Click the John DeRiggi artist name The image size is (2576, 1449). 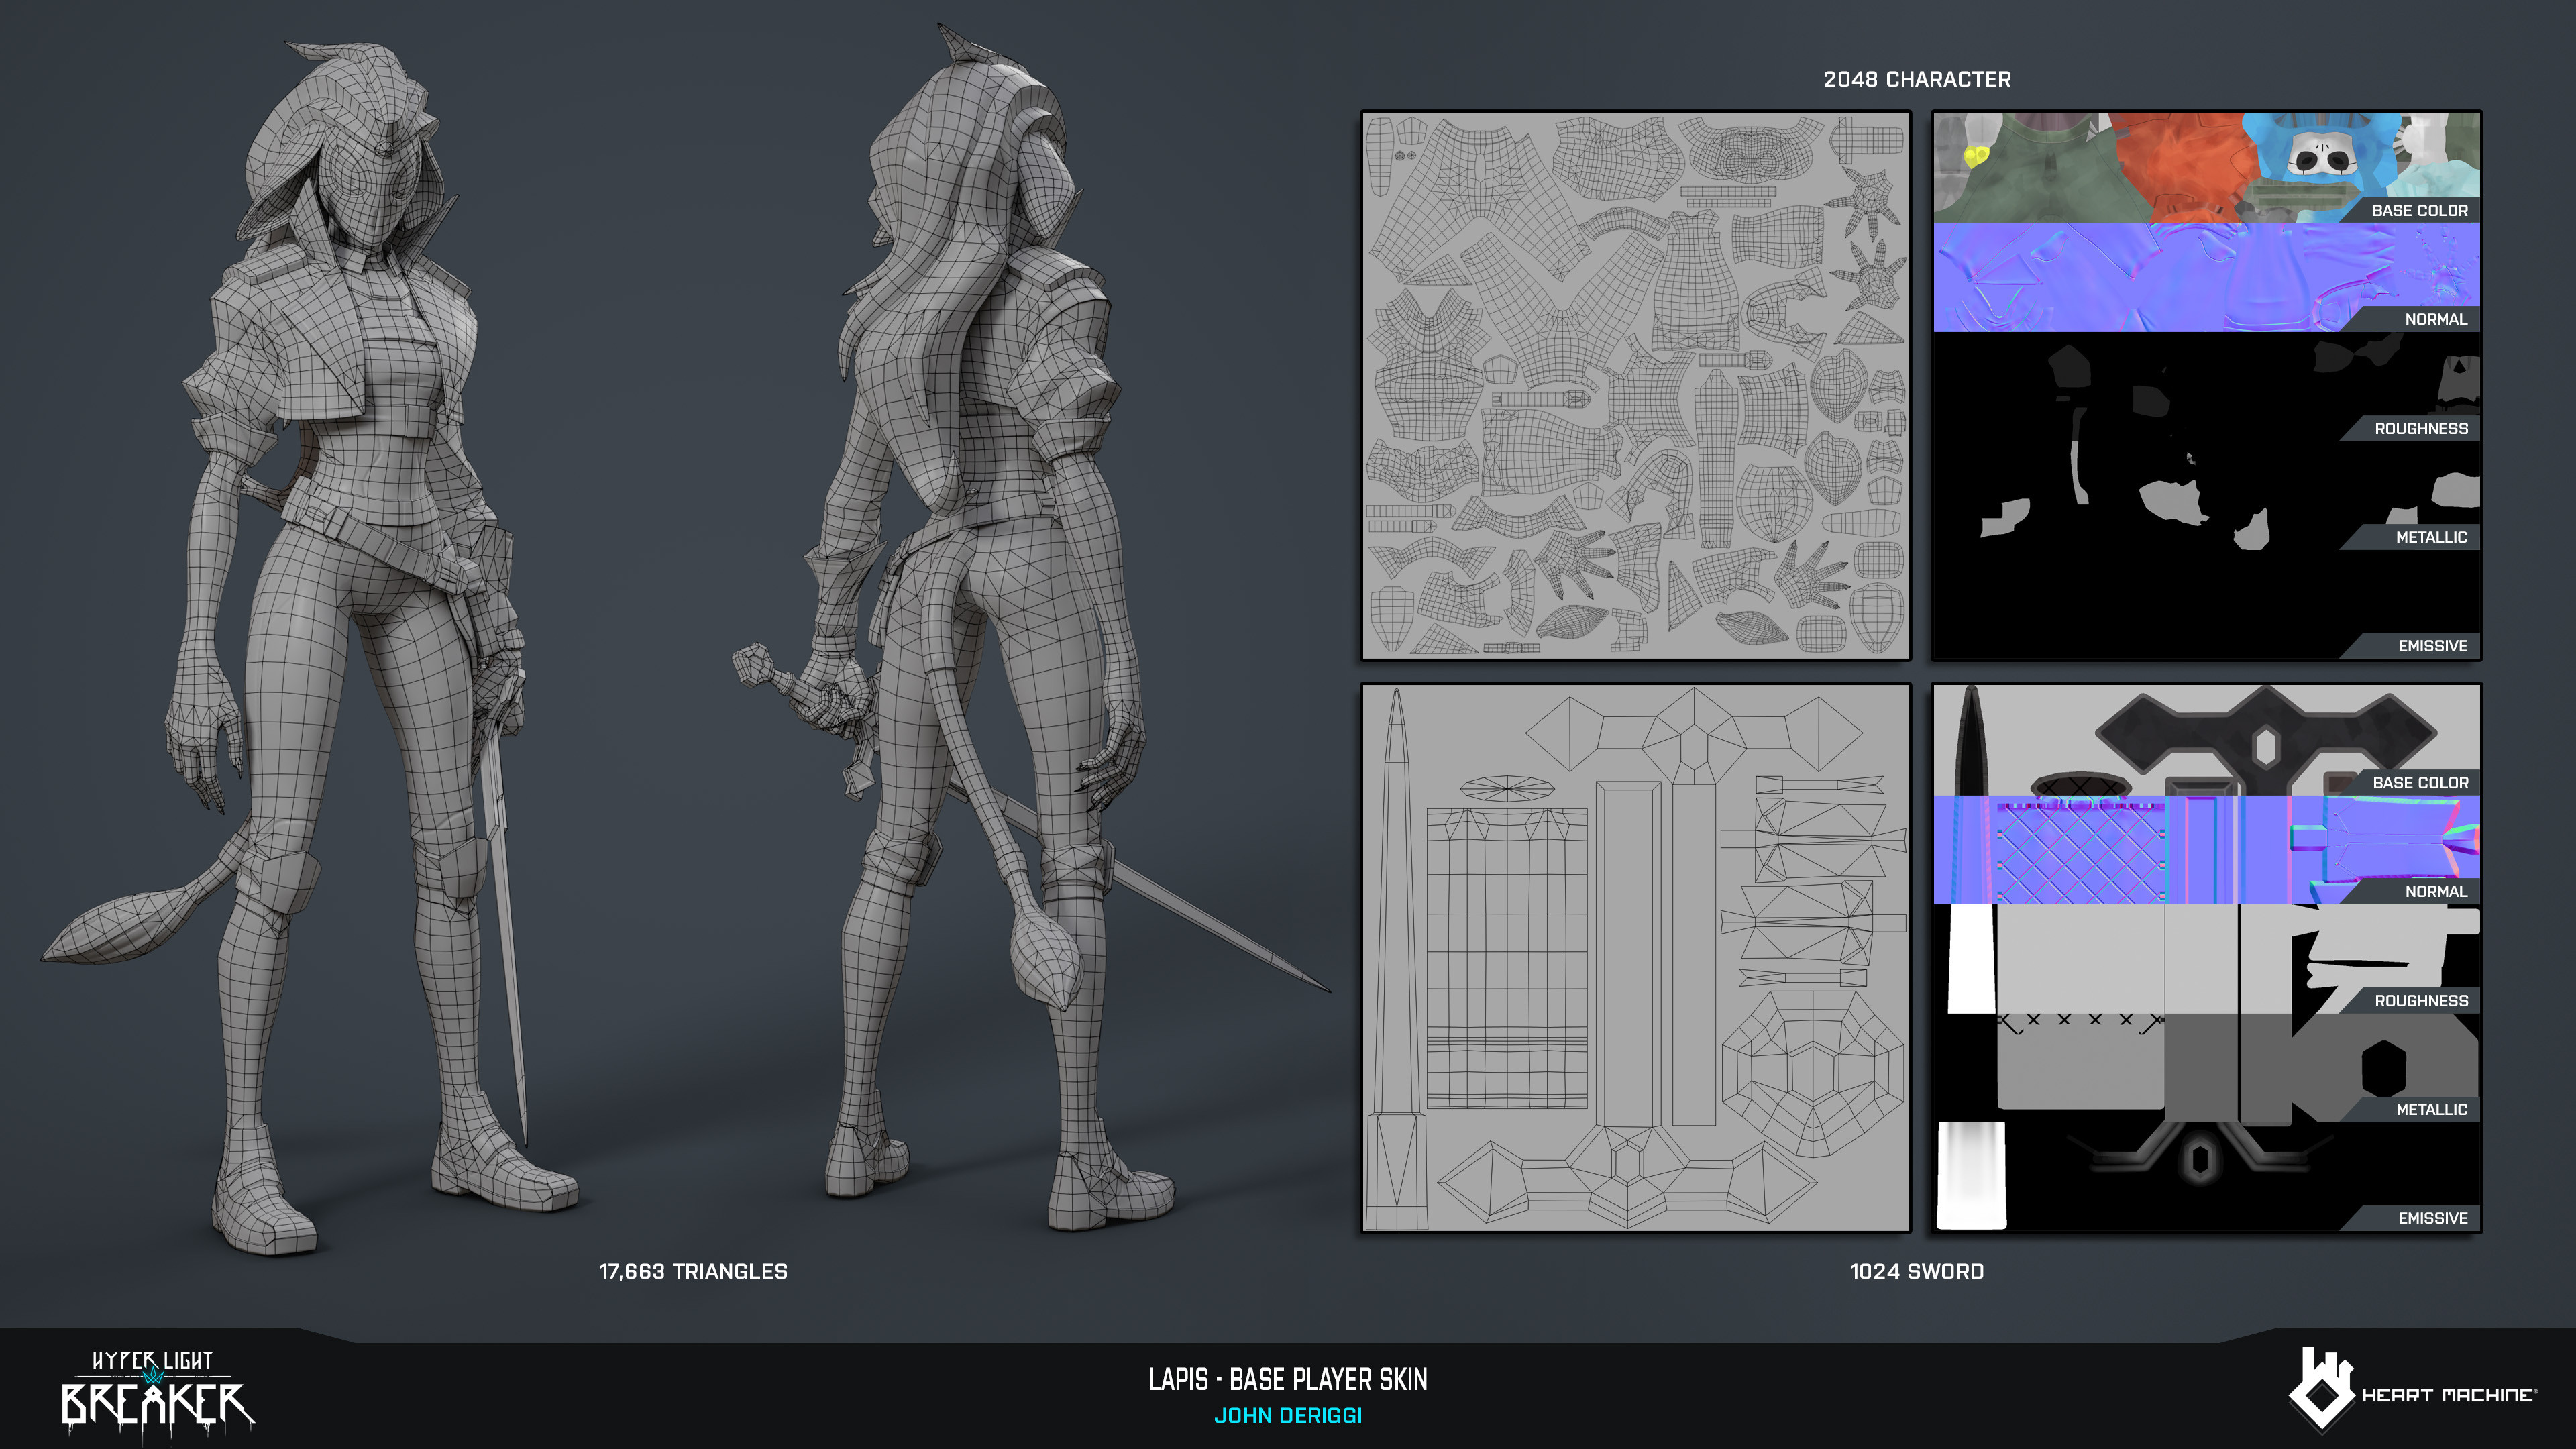[1287, 1416]
